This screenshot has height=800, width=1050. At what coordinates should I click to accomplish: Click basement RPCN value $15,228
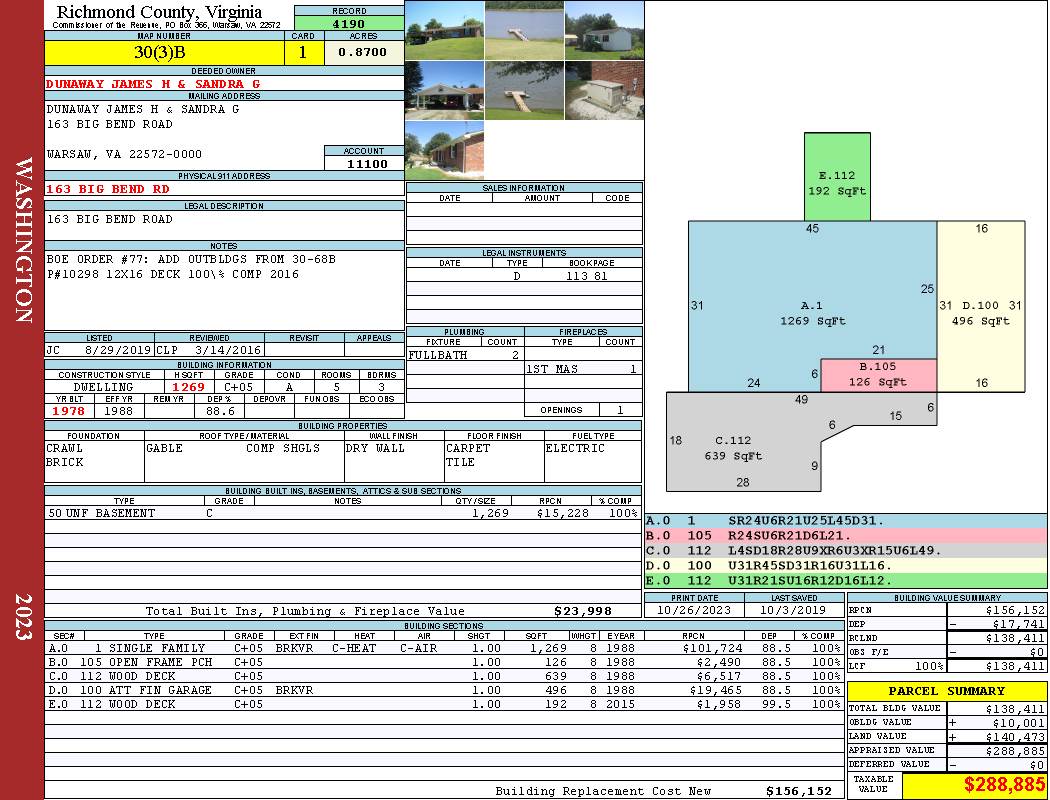pos(562,513)
